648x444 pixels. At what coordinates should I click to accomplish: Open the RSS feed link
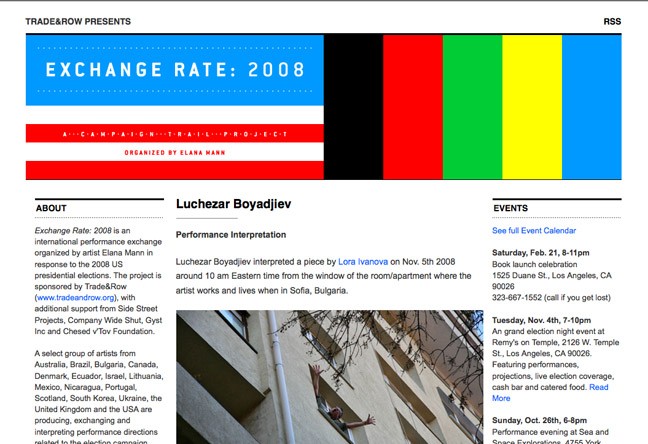click(612, 21)
